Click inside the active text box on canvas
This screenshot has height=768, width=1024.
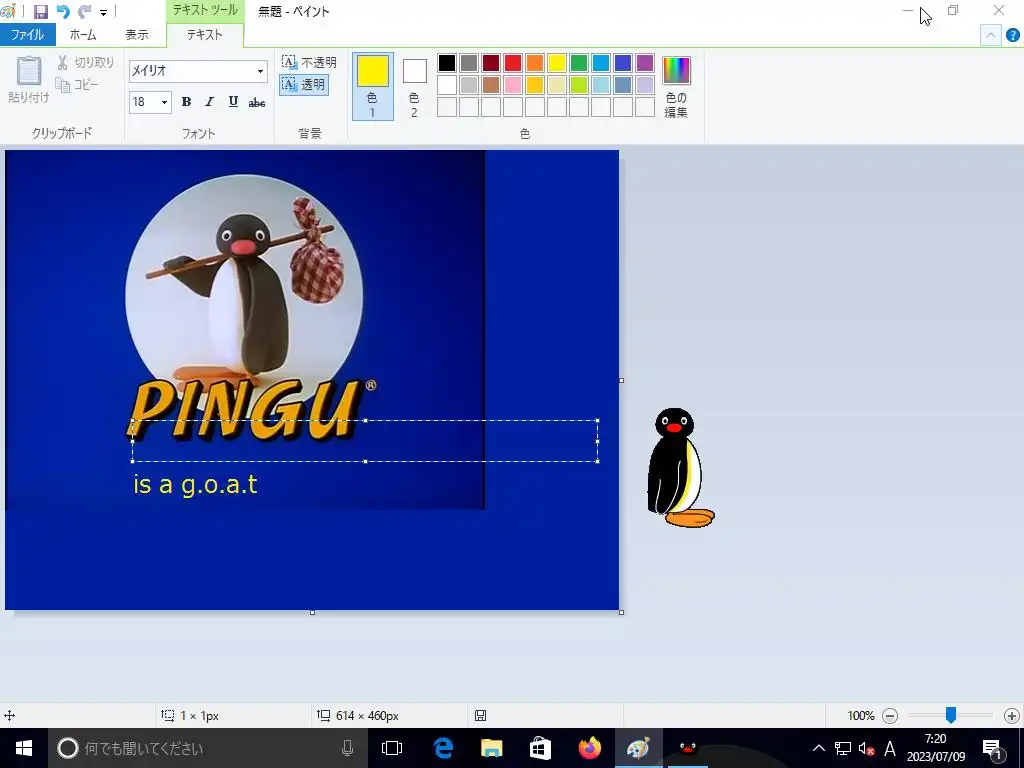(x=365, y=441)
